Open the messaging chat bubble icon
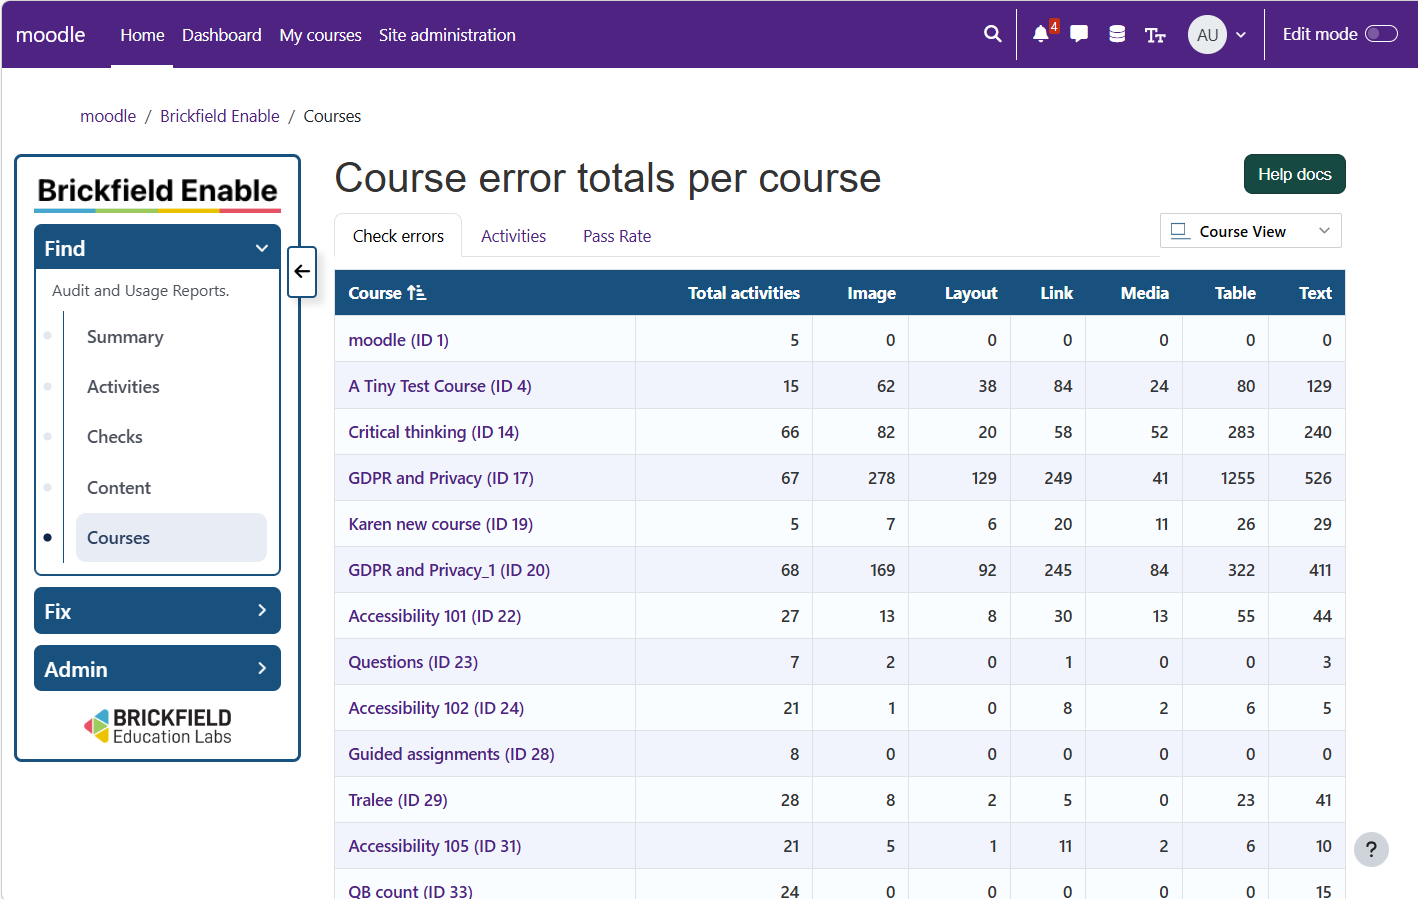 tap(1079, 34)
